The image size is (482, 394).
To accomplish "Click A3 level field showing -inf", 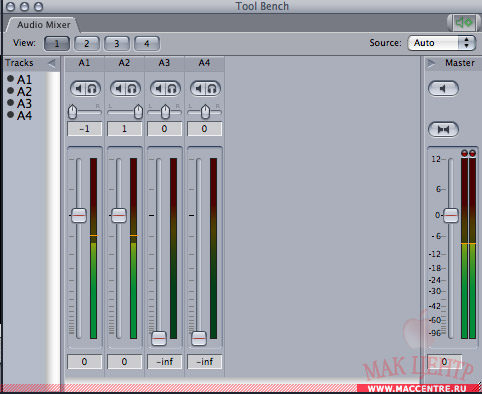I will tap(165, 362).
